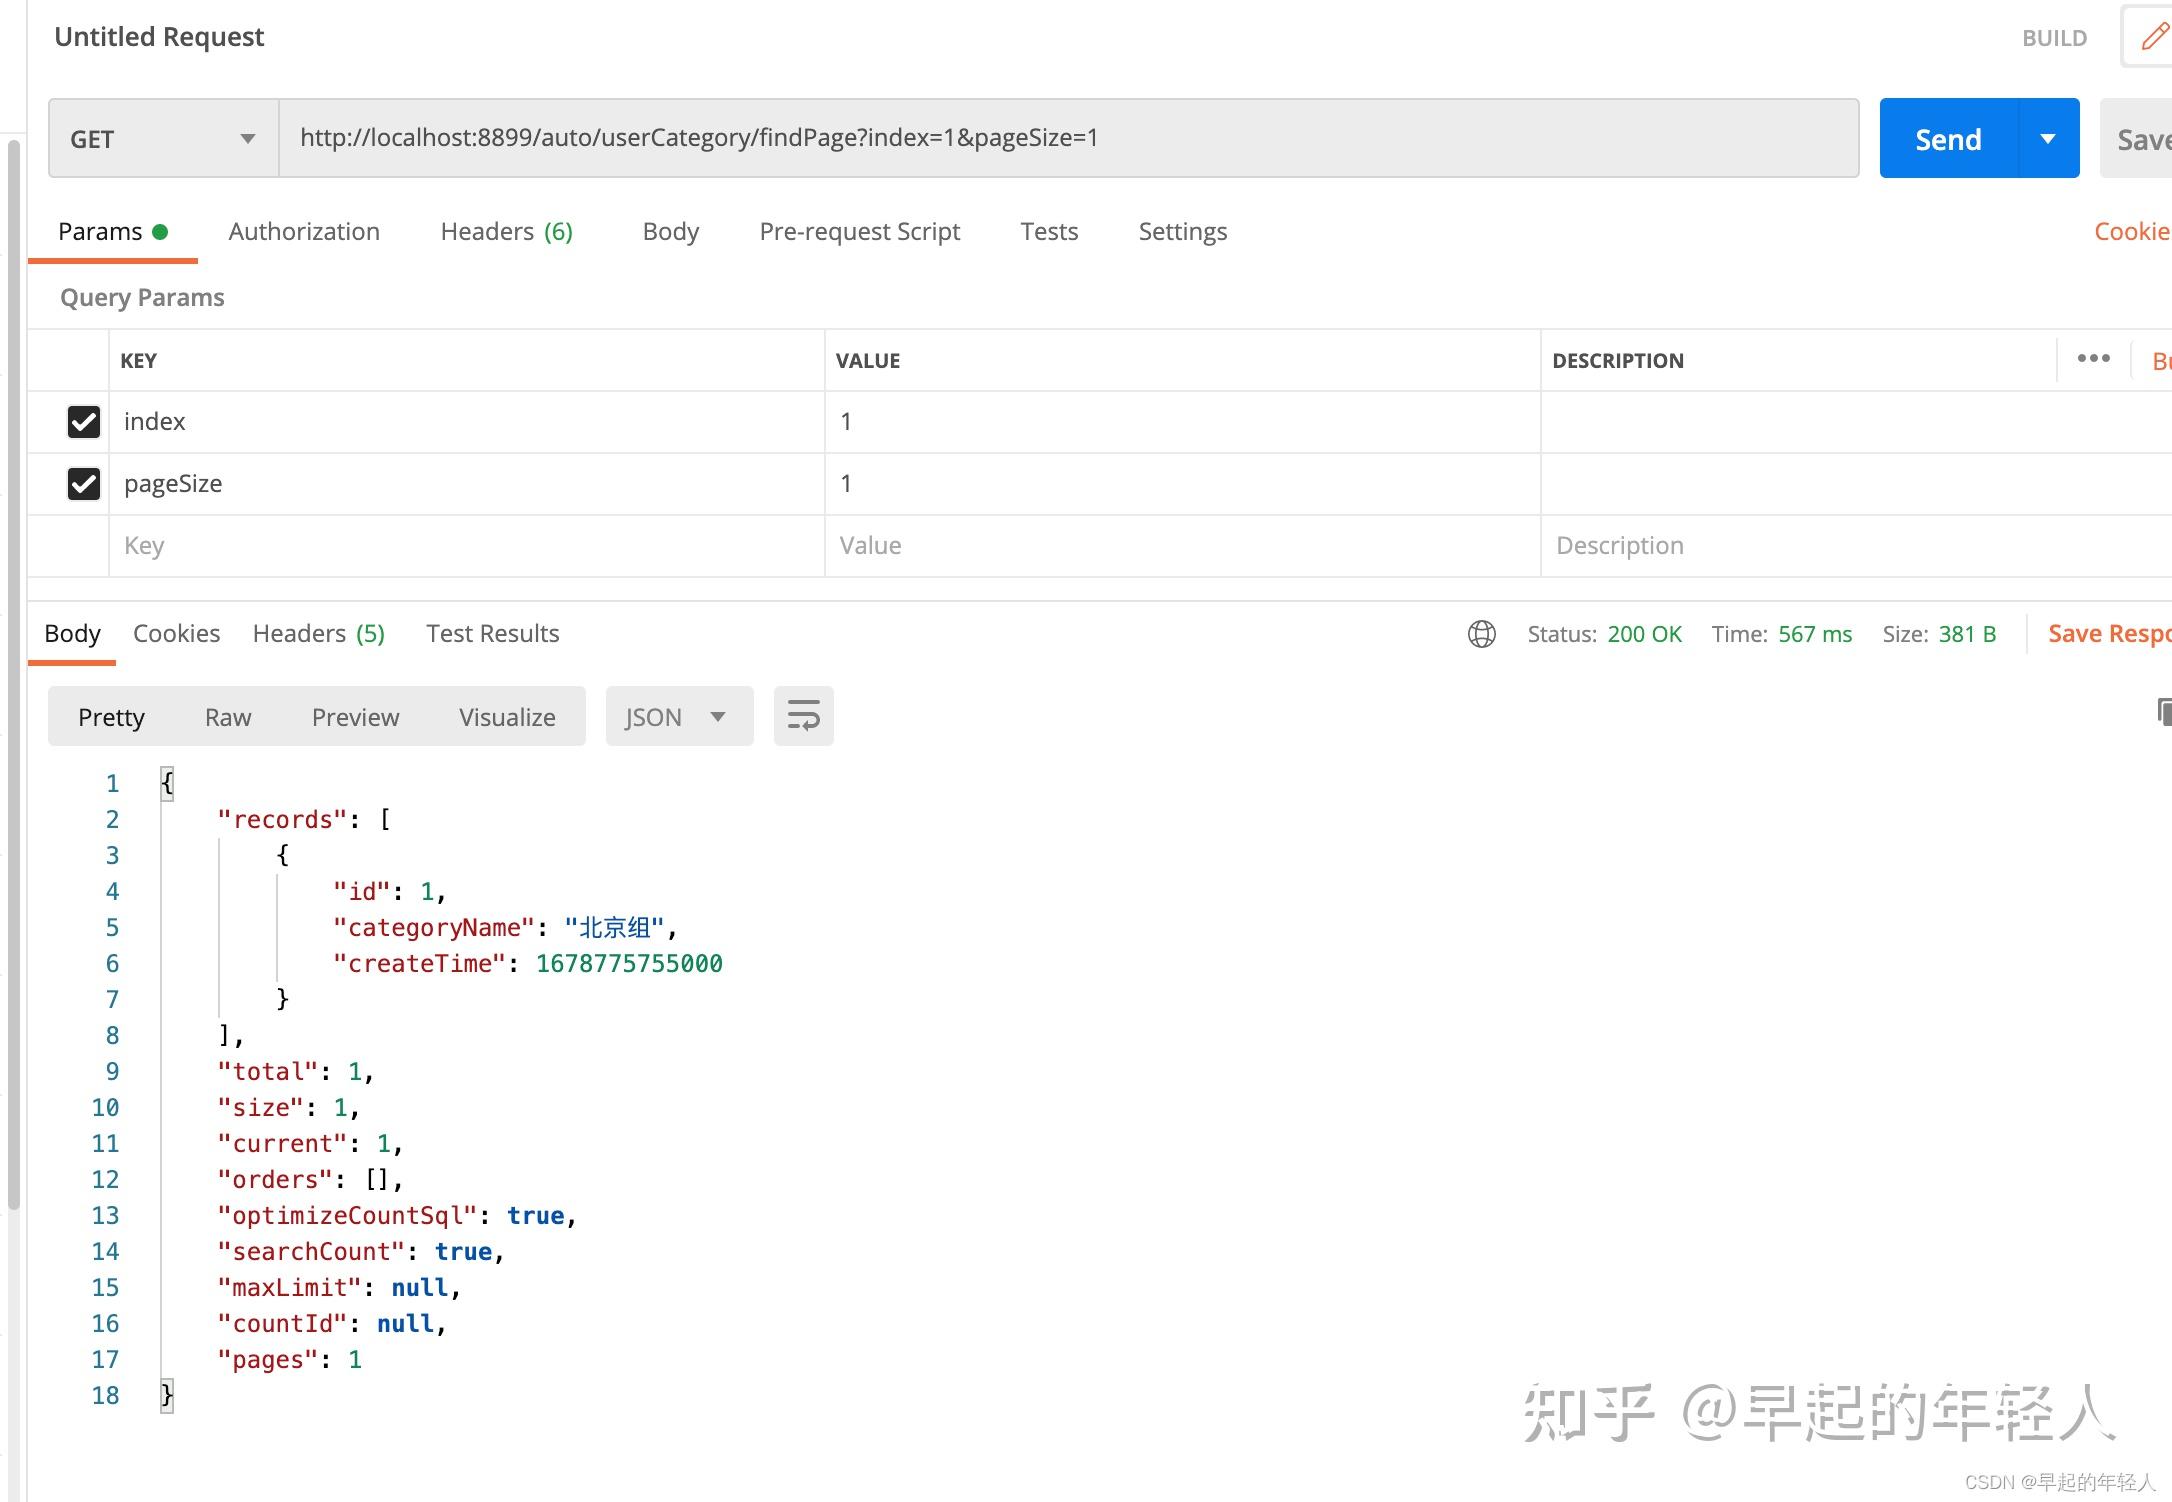The image size is (2172, 1502).
Task: Switch response view to Preview
Action: [x=355, y=717]
